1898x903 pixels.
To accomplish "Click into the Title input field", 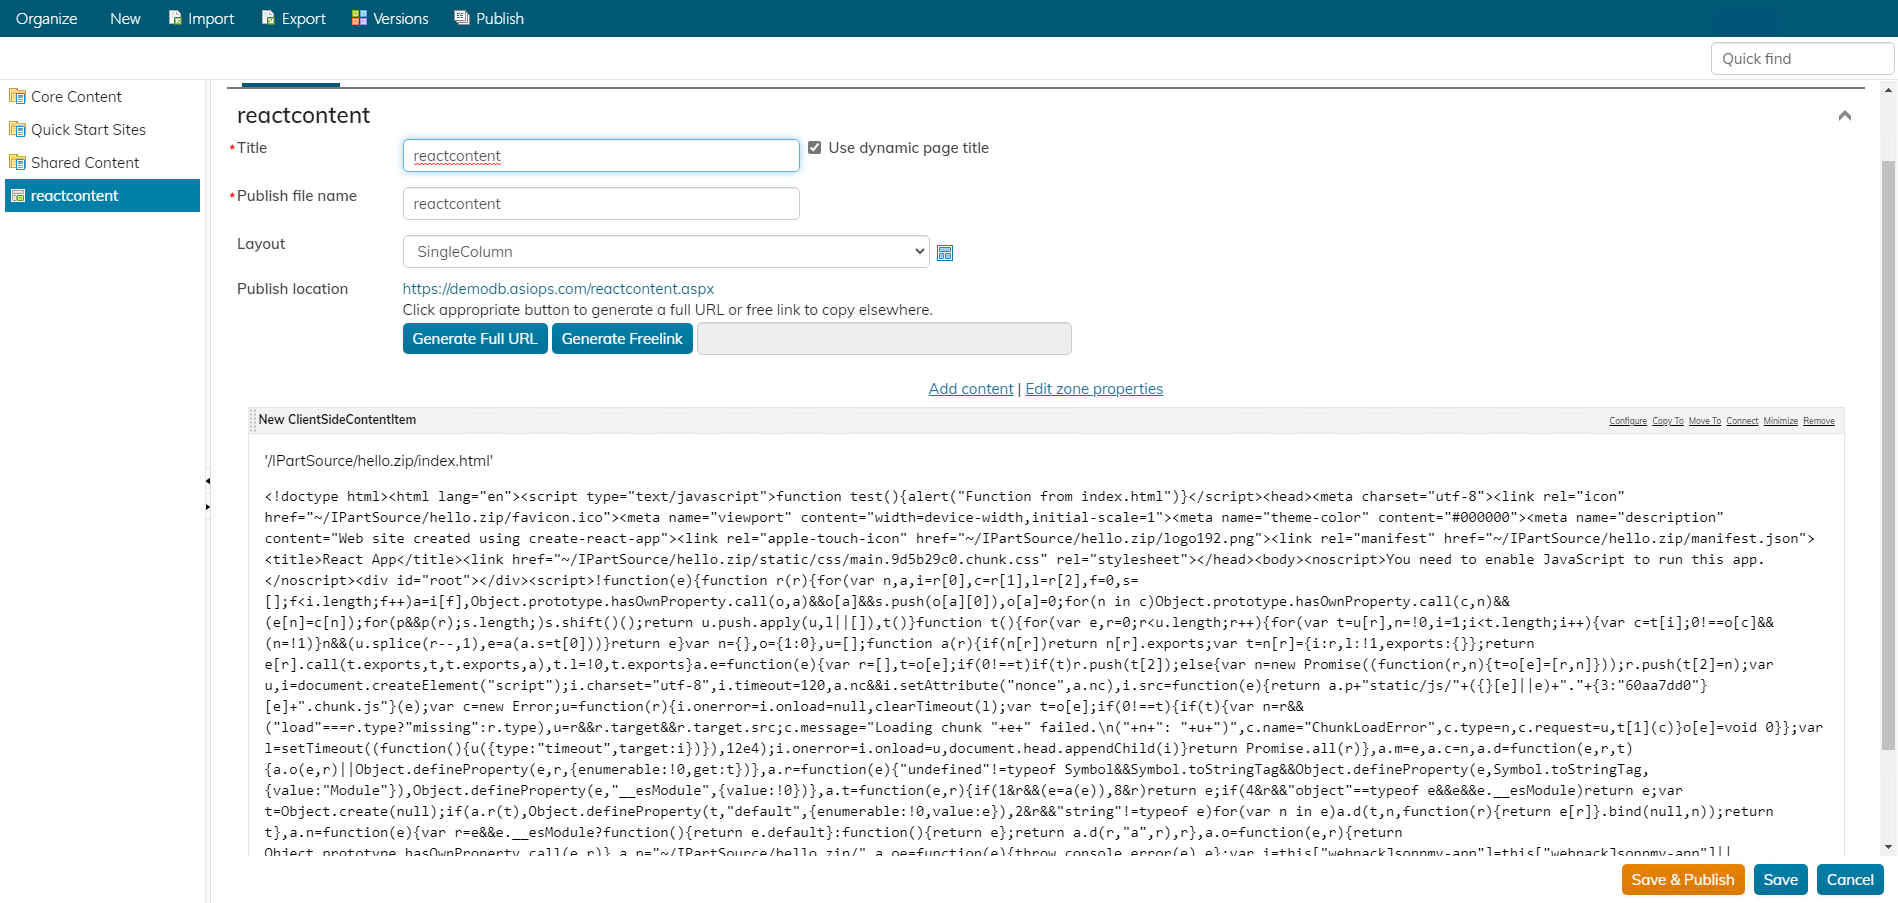I will click(x=601, y=155).
